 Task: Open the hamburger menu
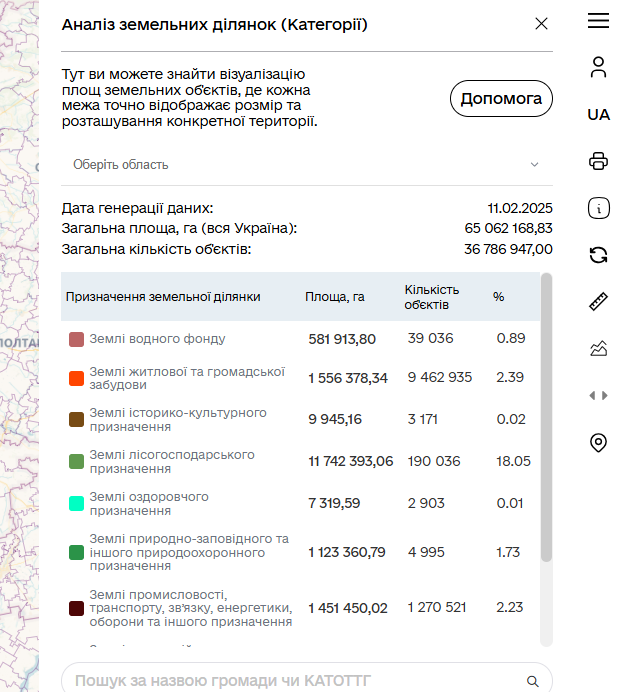(x=598, y=21)
